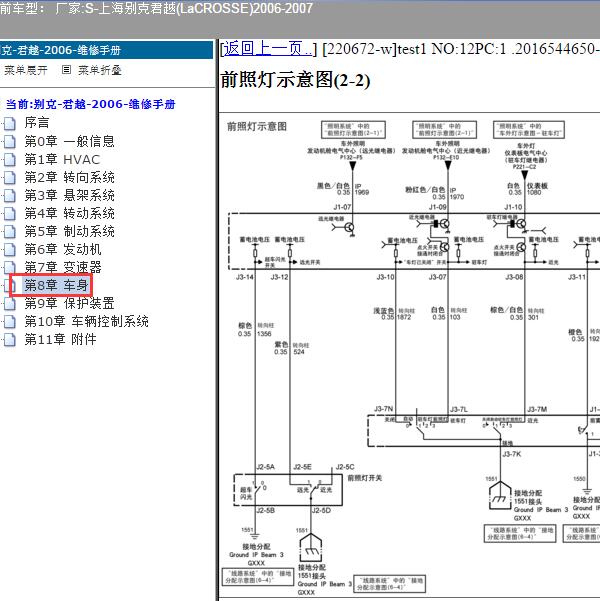This screenshot has width=600, height=601.
Task: Open chapter 第8章 车身
Action: [x=56, y=286]
